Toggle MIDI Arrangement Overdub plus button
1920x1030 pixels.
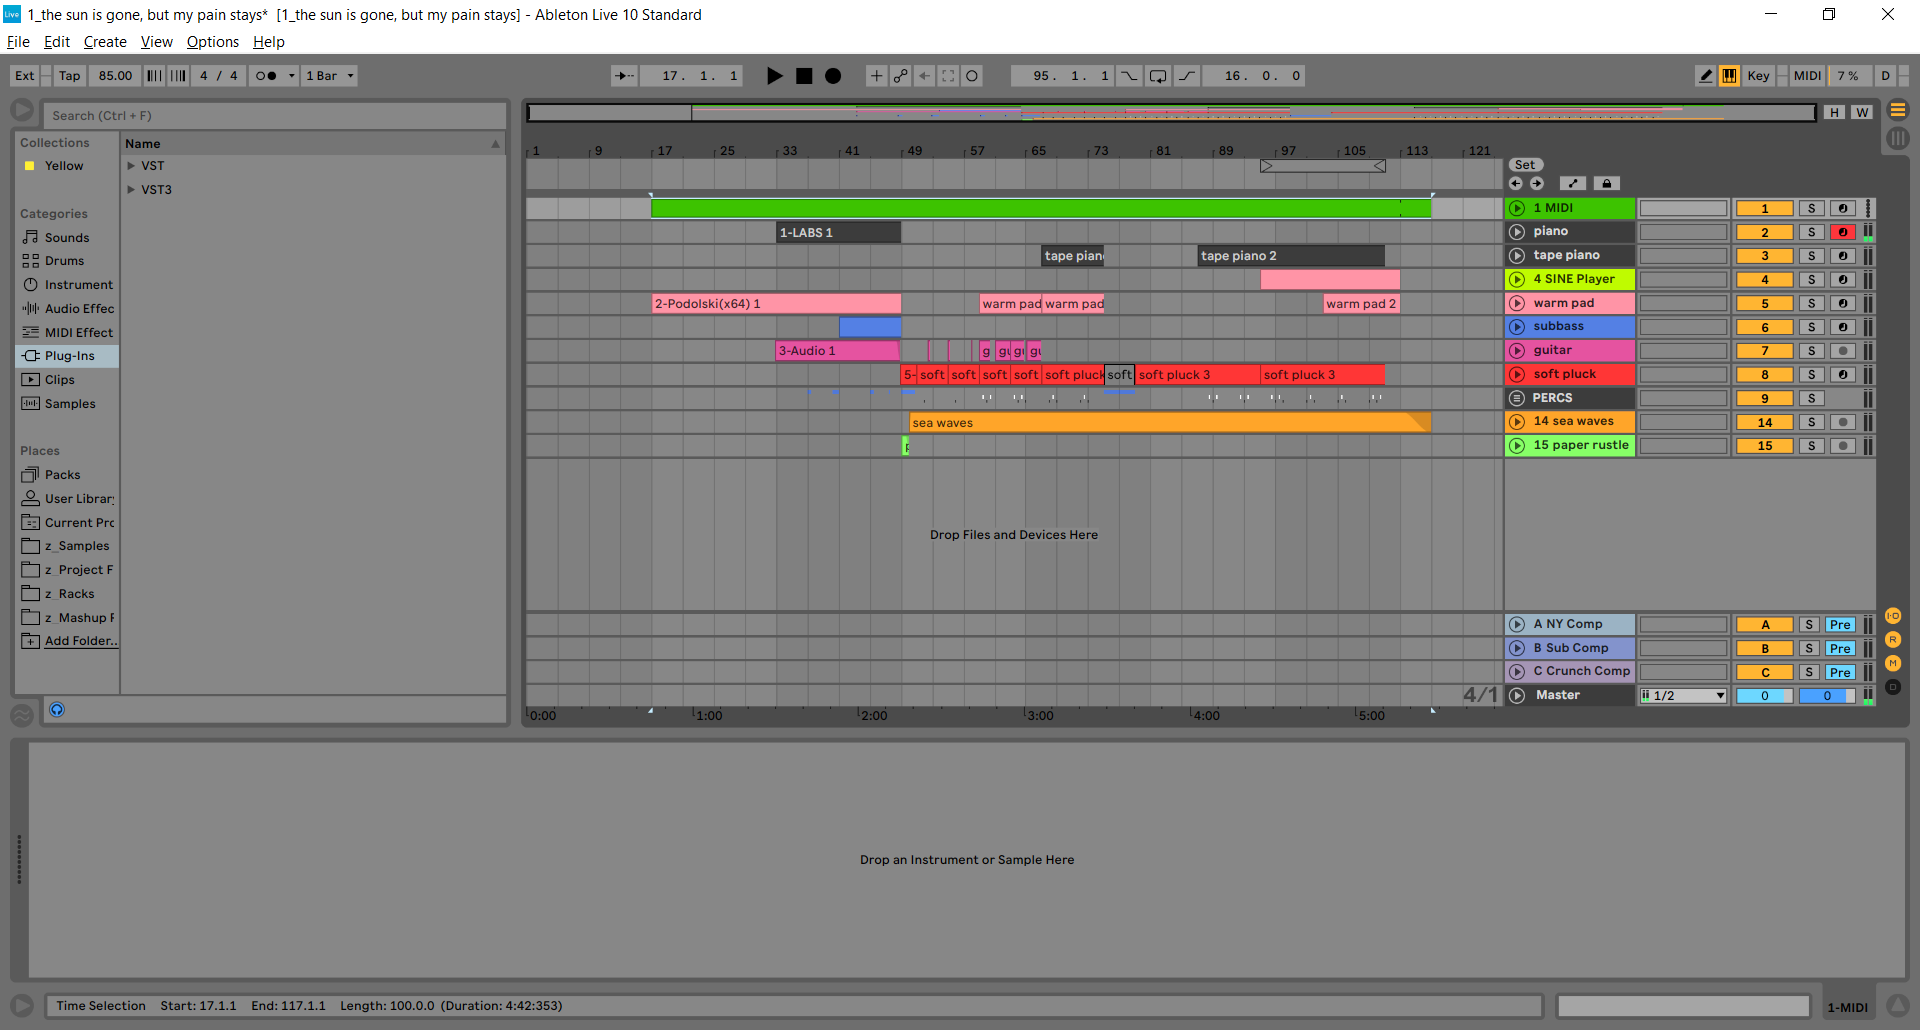876,76
